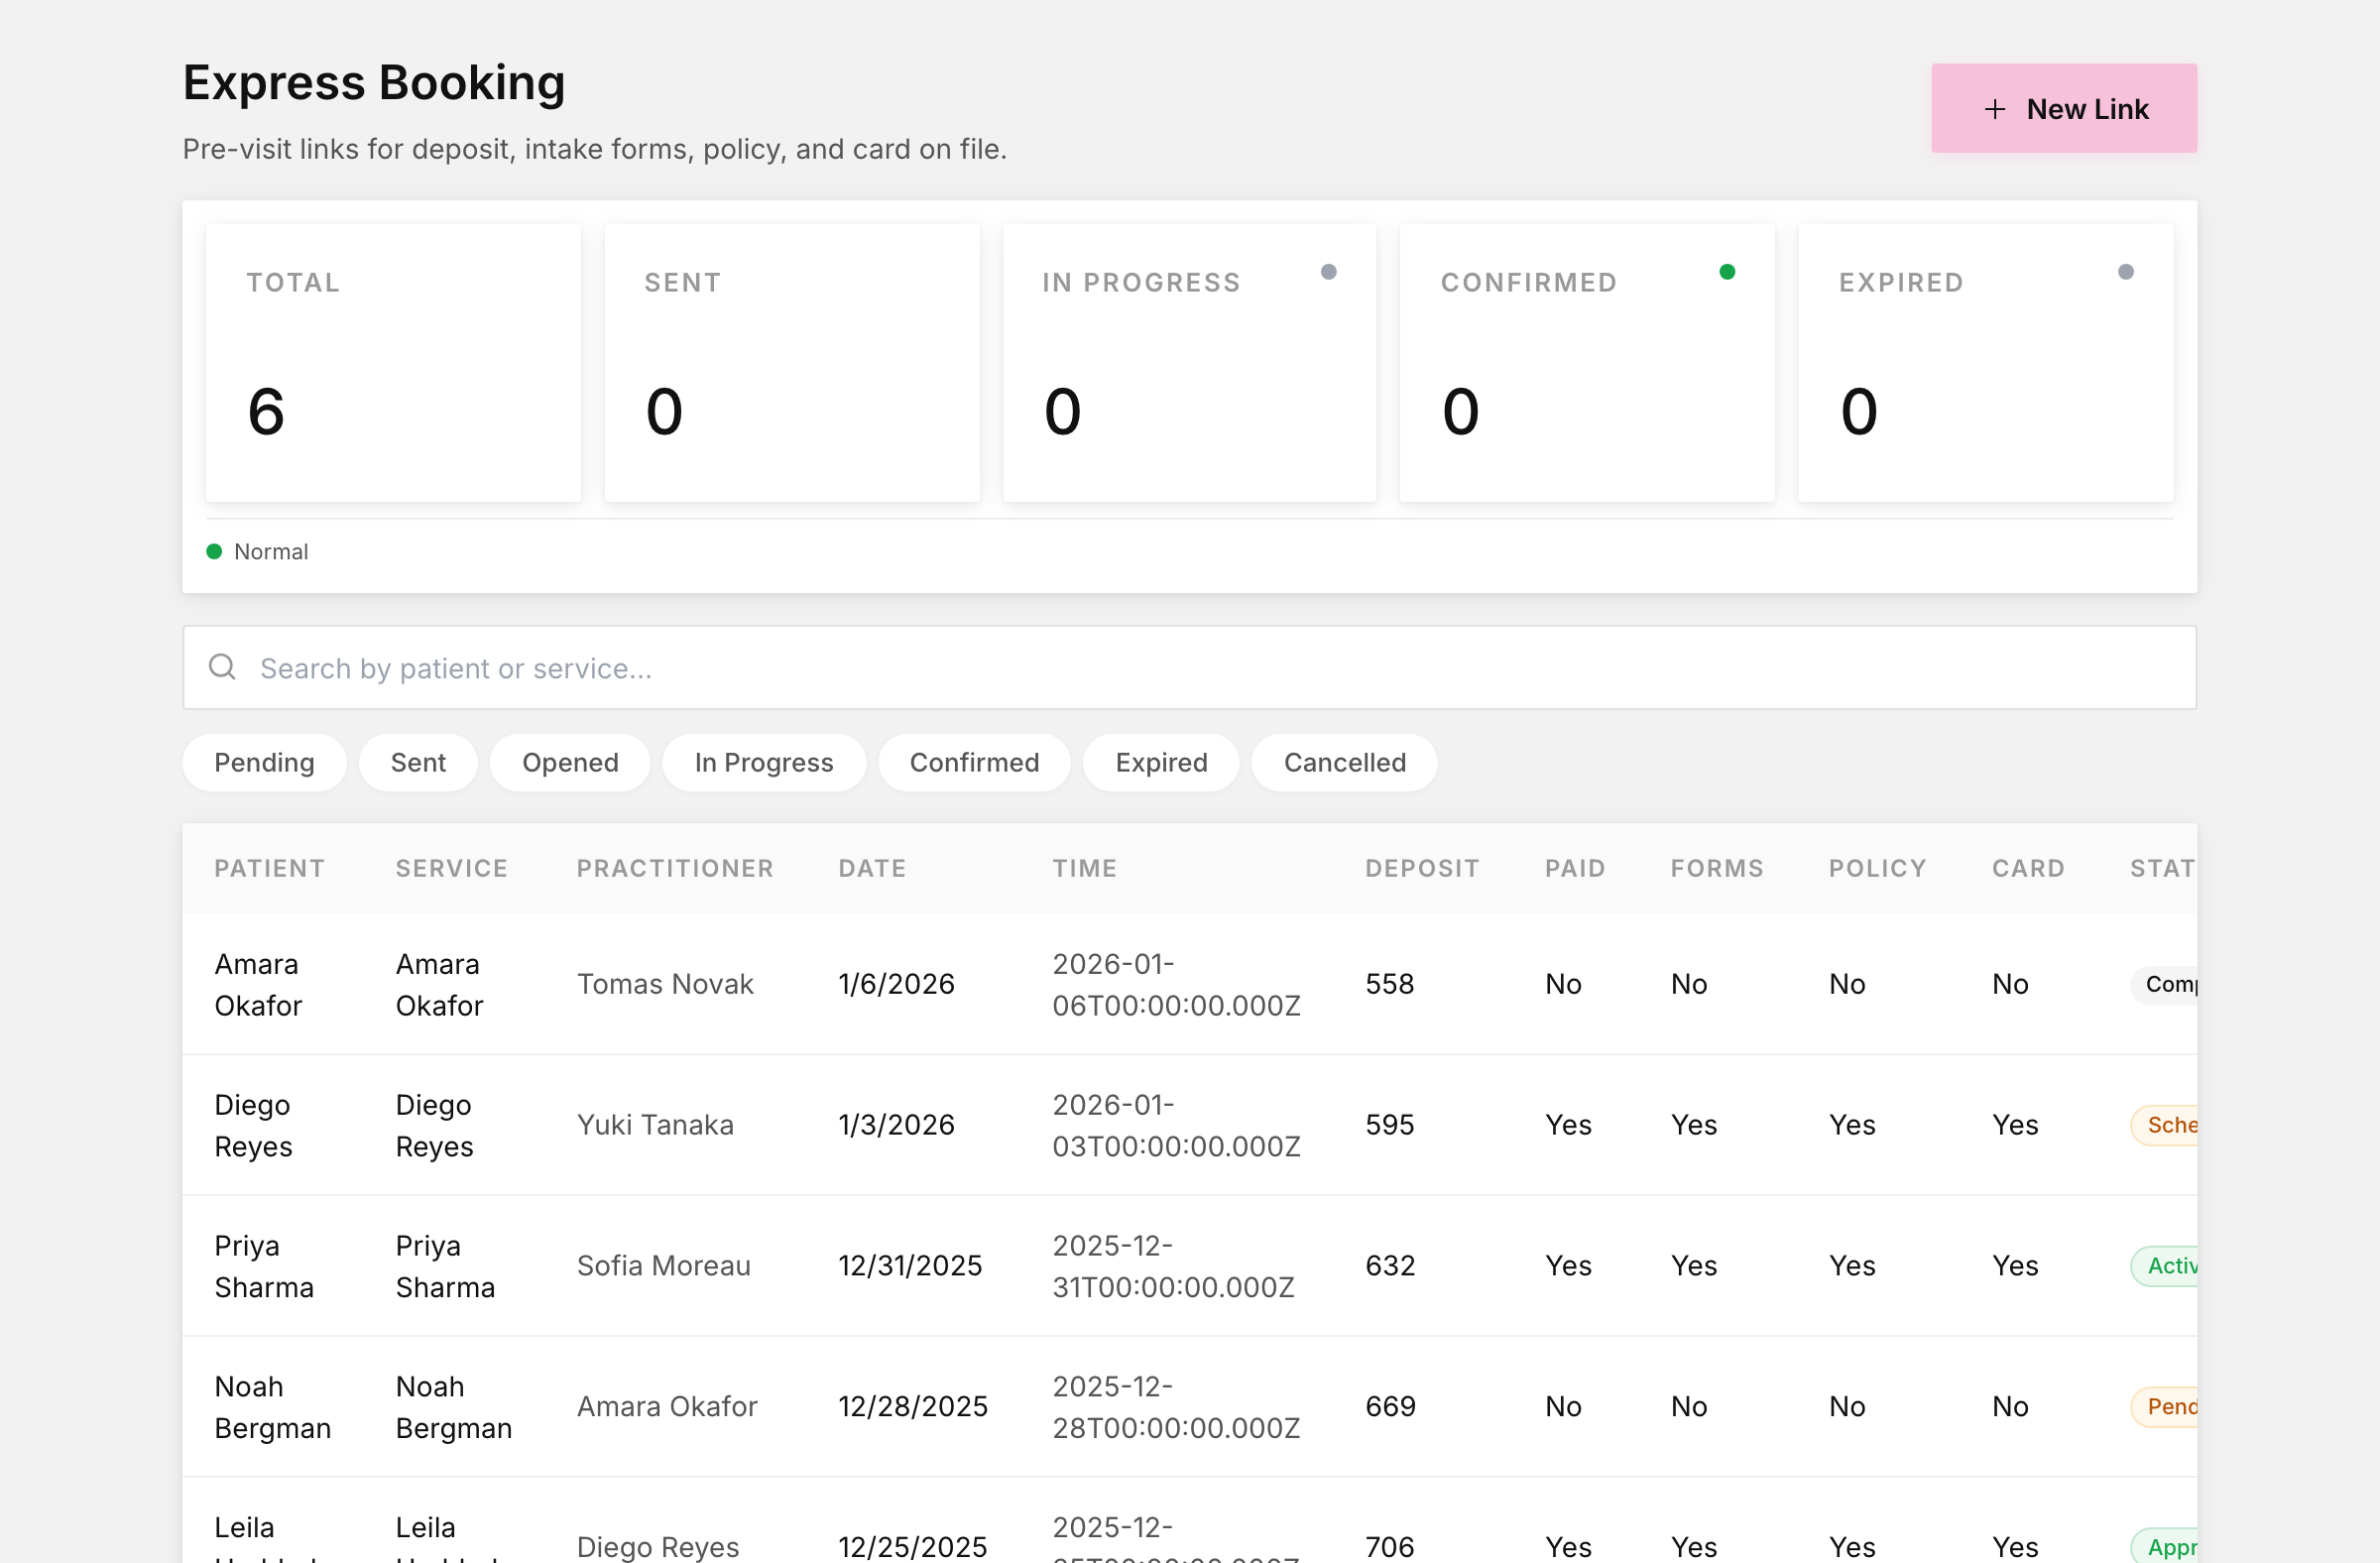Click the status badge in Amara Okafor's row

[x=2165, y=984]
